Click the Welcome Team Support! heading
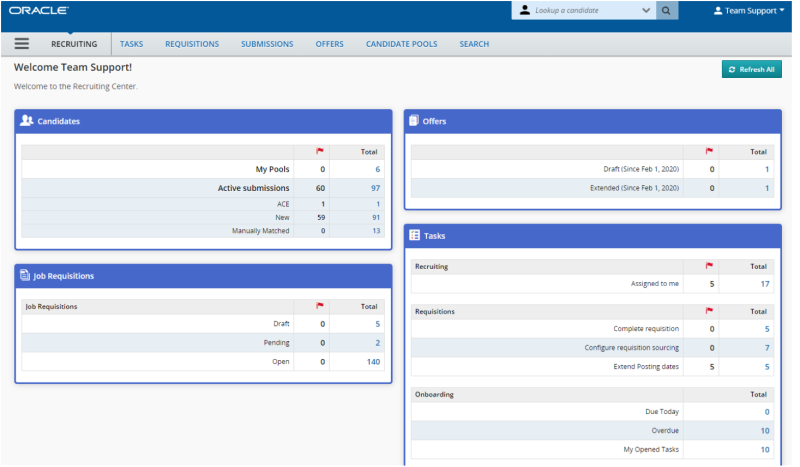Viewport: 800px width, 467px height. [73, 68]
